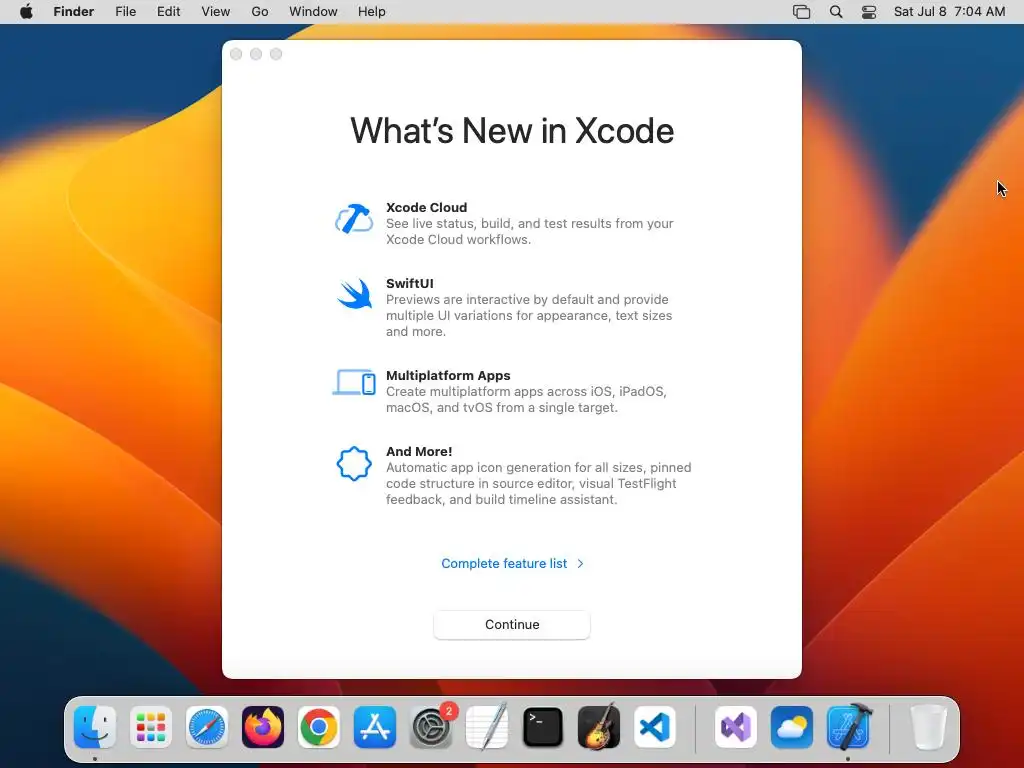Launch GarageBand from the Dock
Image resolution: width=1024 pixels, height=768 pixels.
tap(599, 727)
